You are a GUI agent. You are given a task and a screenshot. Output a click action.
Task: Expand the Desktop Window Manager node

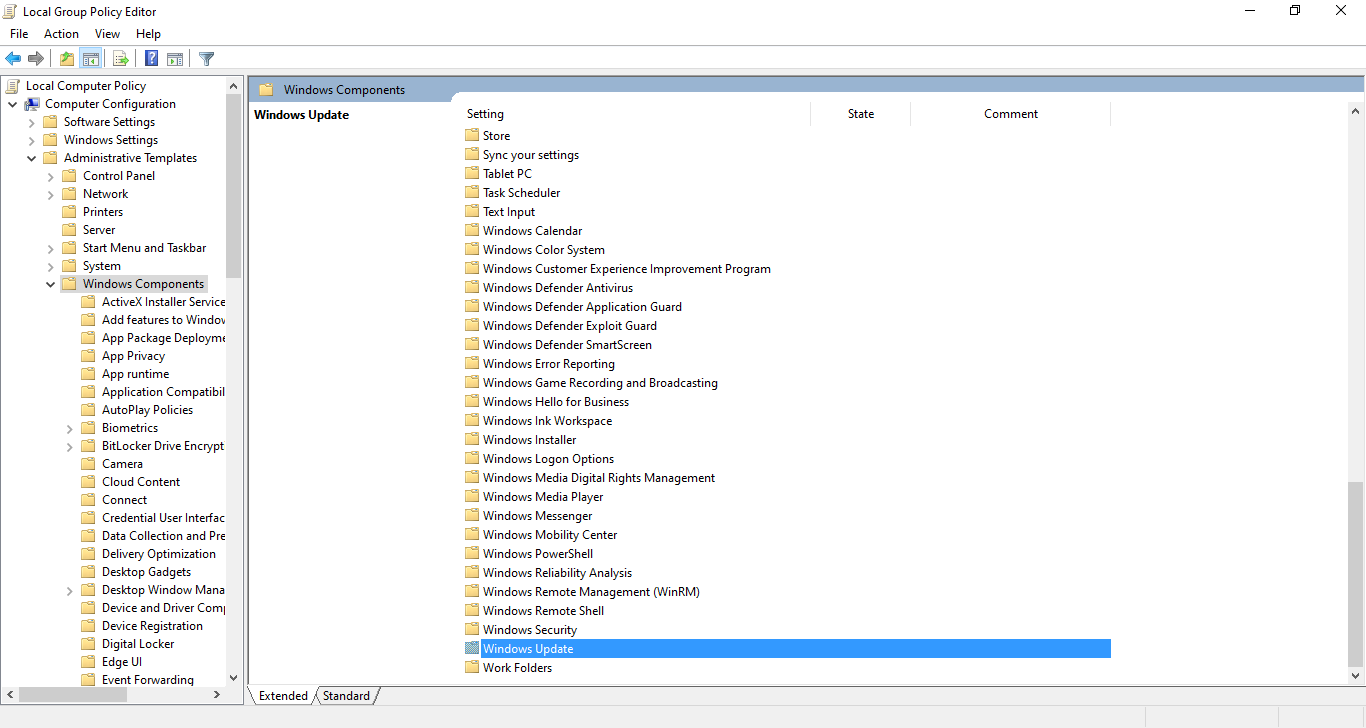point(70,590)
